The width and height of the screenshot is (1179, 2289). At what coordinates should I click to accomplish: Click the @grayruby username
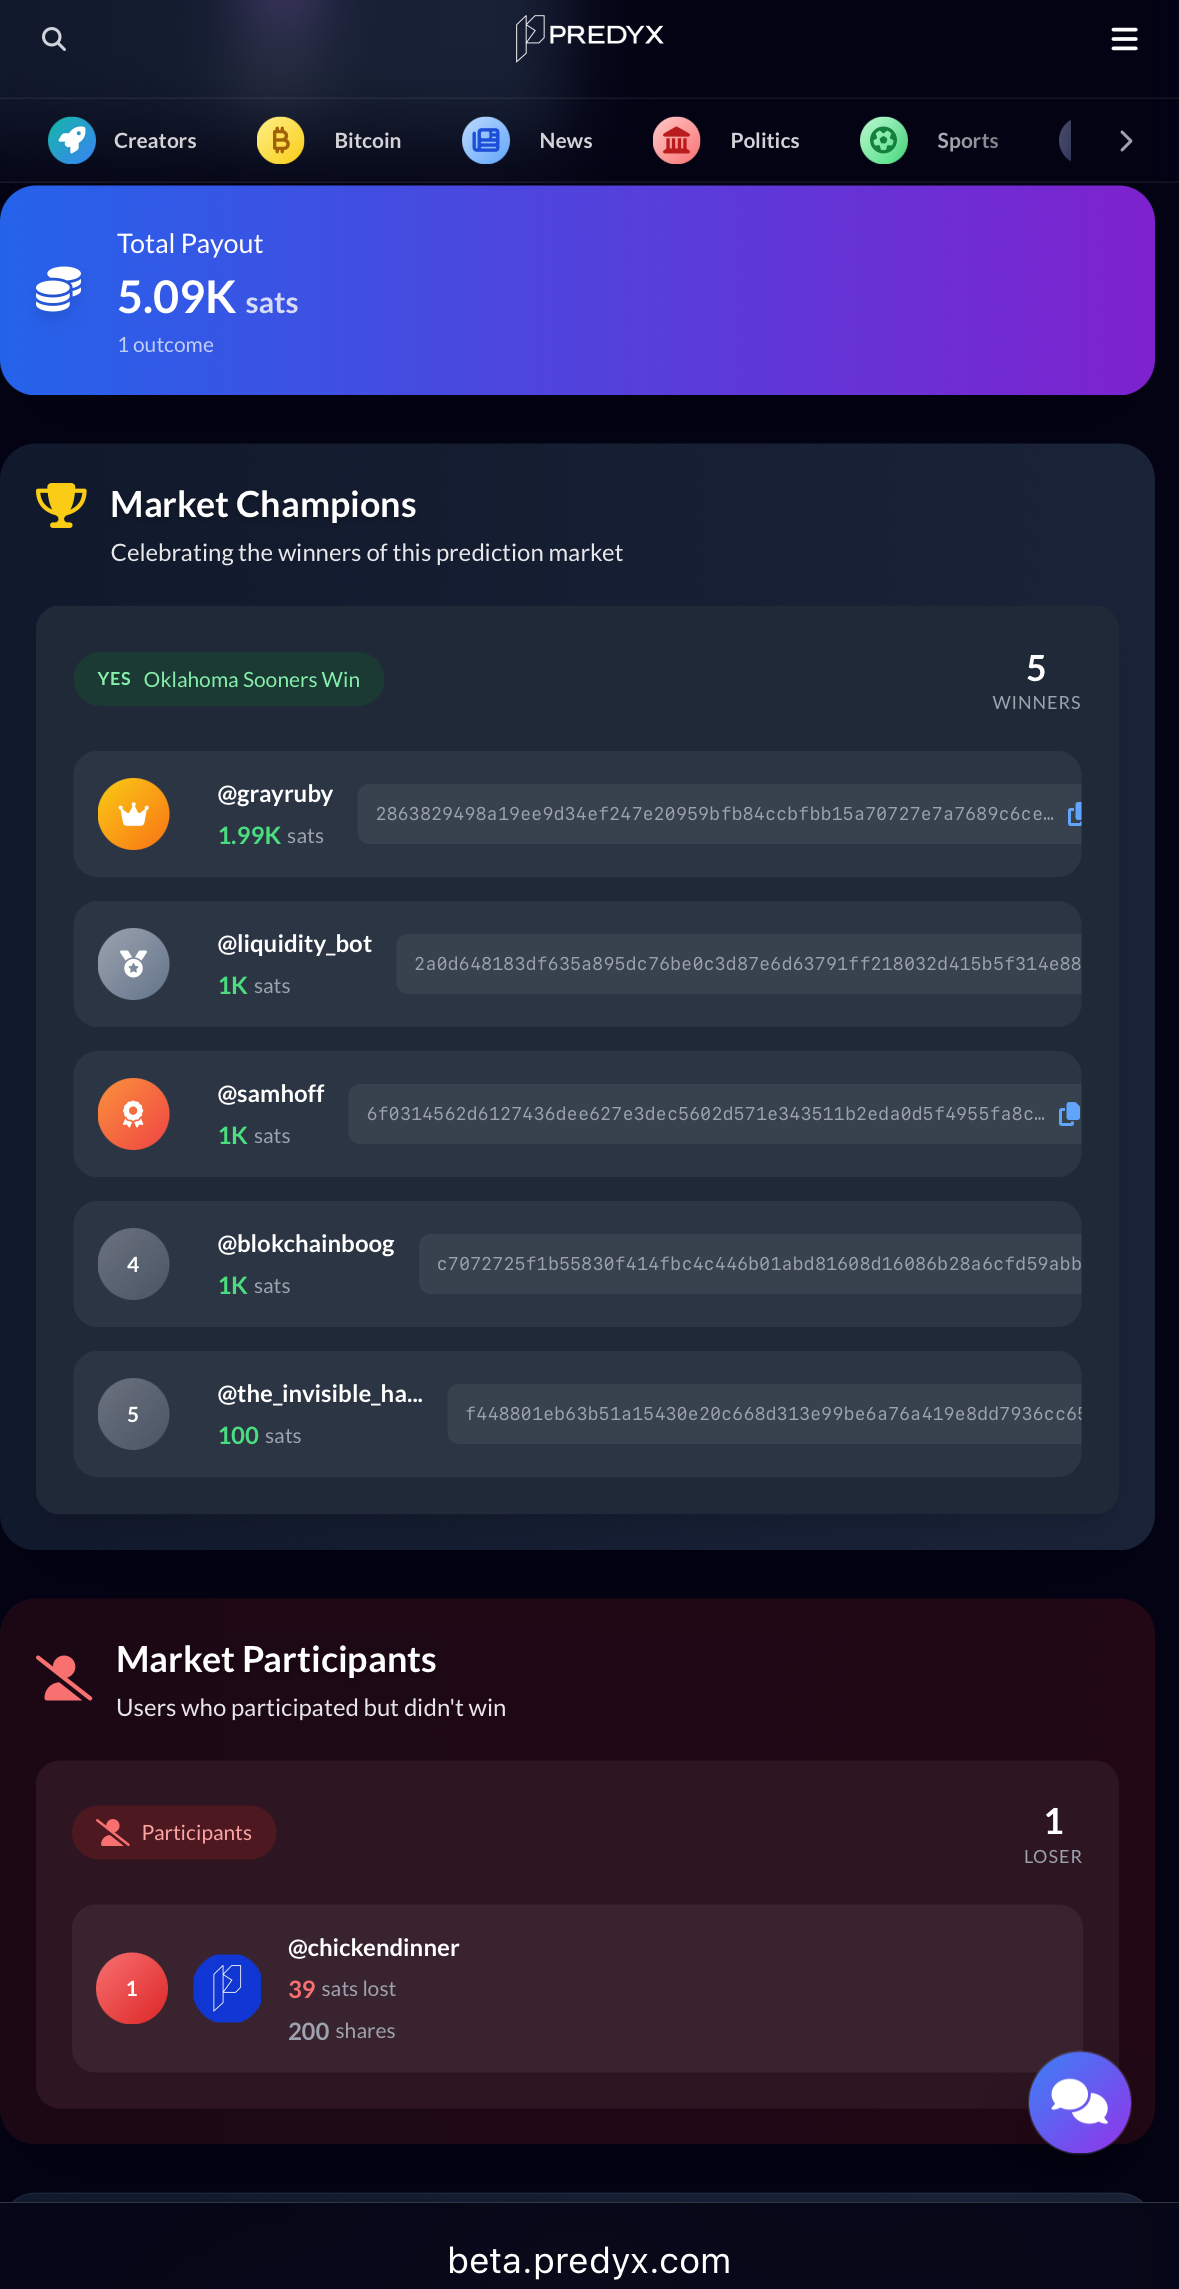[275, 794]
